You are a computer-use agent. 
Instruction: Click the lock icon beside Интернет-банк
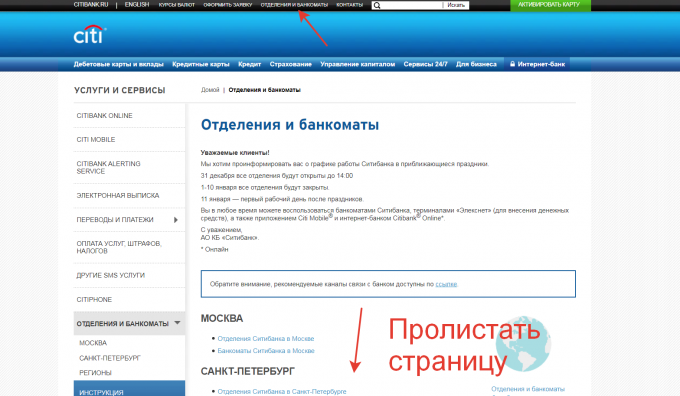click(x=512, y=64)
